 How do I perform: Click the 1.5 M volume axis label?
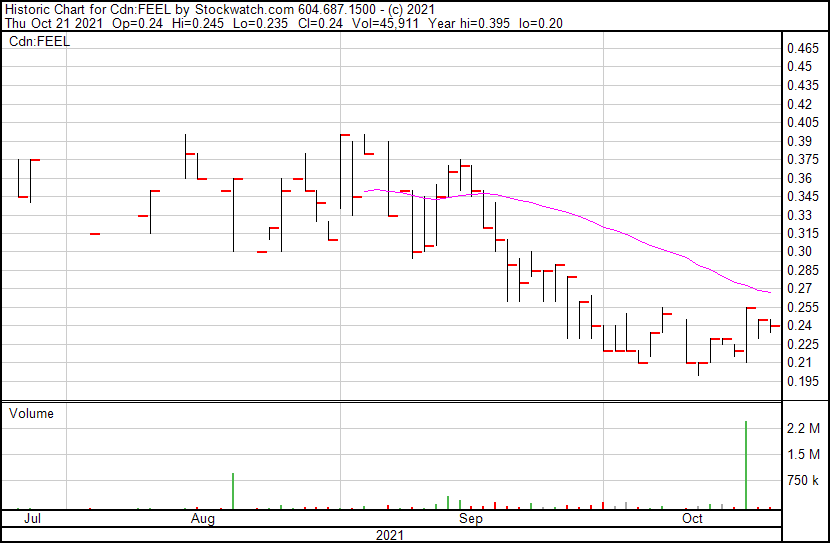click(x=803, y=454)
